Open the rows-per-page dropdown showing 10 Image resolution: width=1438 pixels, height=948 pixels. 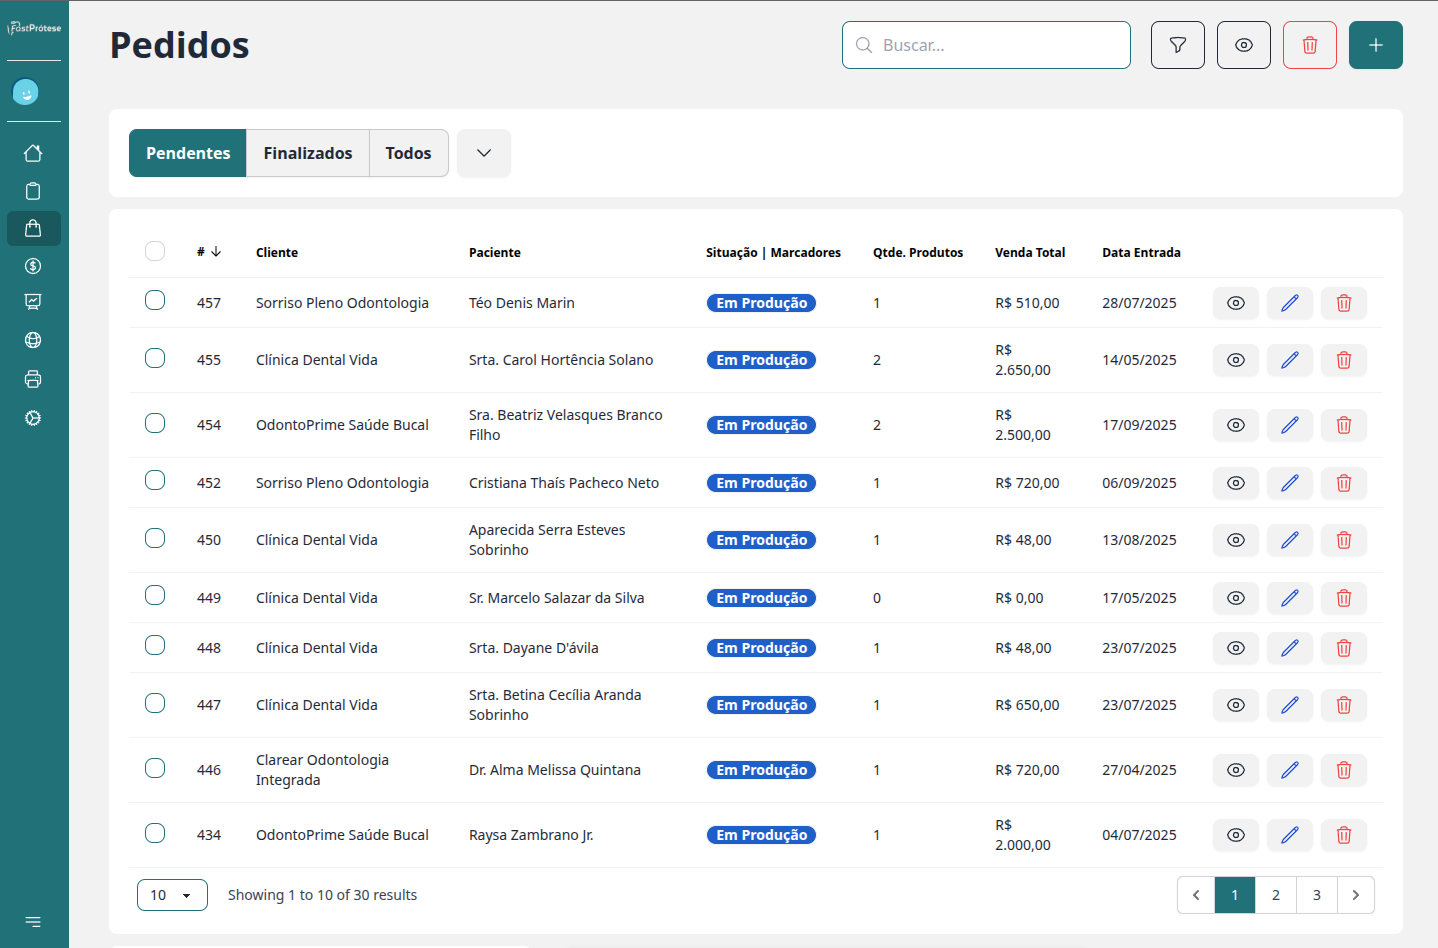tap(172, 895)
